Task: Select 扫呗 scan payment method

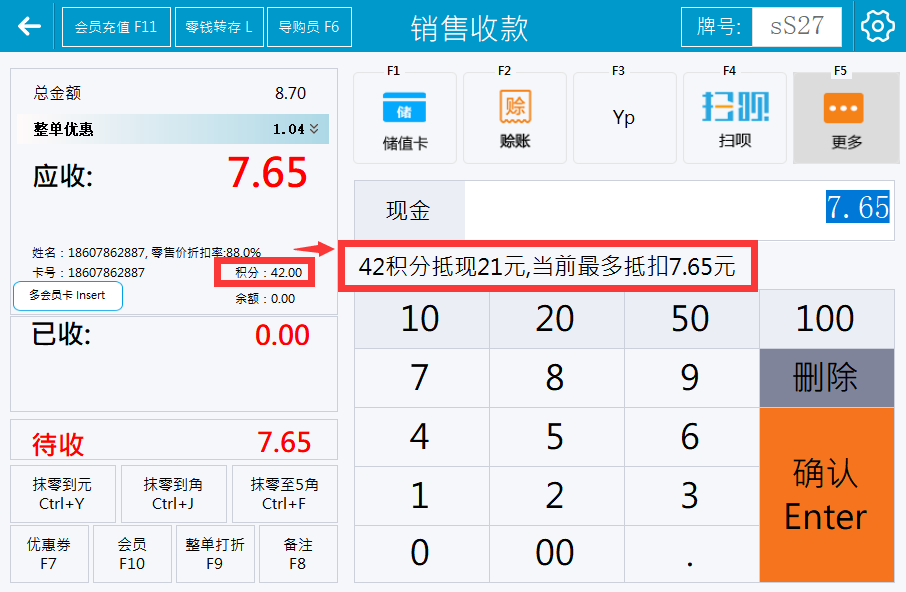Action: tap(734, 118)
